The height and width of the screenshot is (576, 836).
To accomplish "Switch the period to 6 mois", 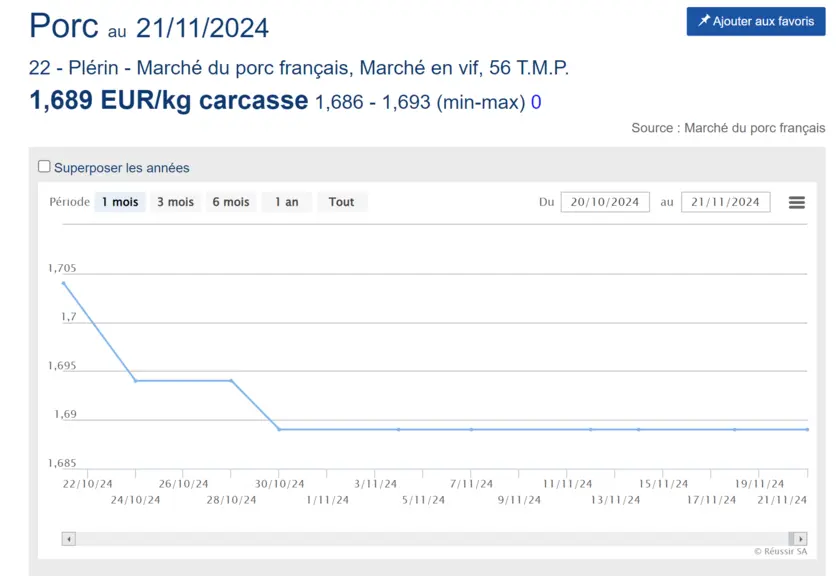I will [231, 202].
